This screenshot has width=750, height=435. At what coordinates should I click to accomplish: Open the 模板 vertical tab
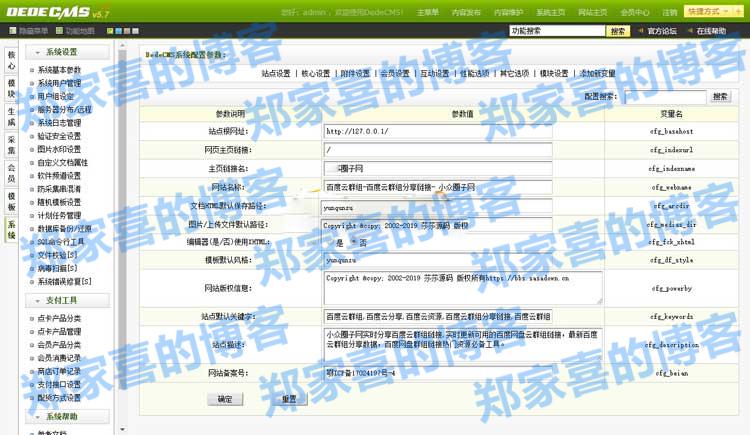click(11, 202)
